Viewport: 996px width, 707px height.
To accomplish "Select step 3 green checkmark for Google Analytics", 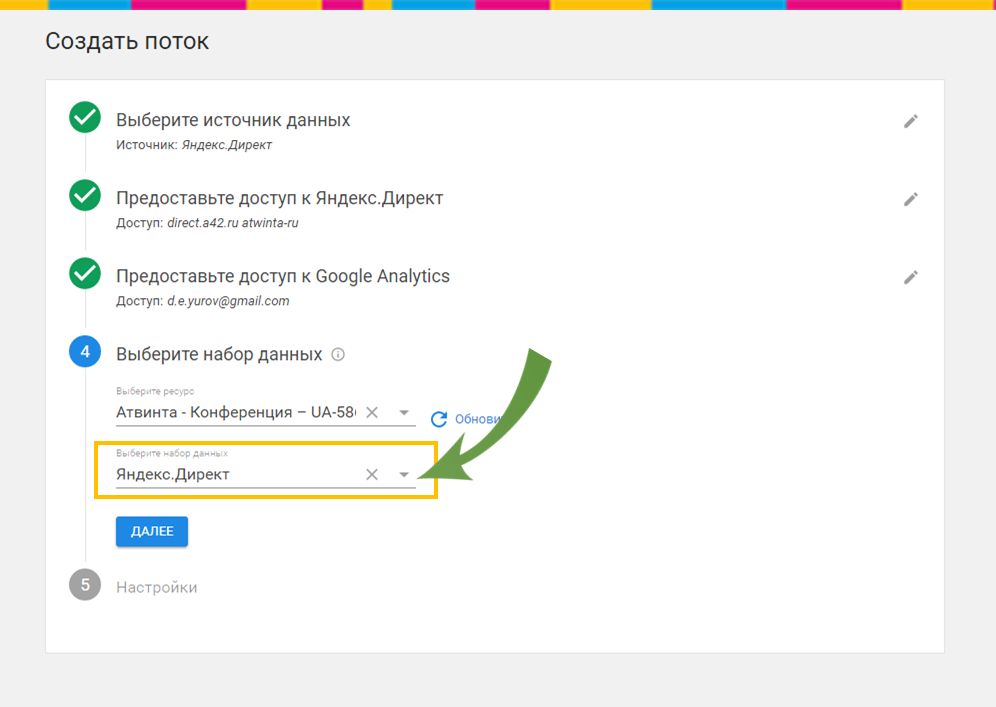I will pos(85,273).
